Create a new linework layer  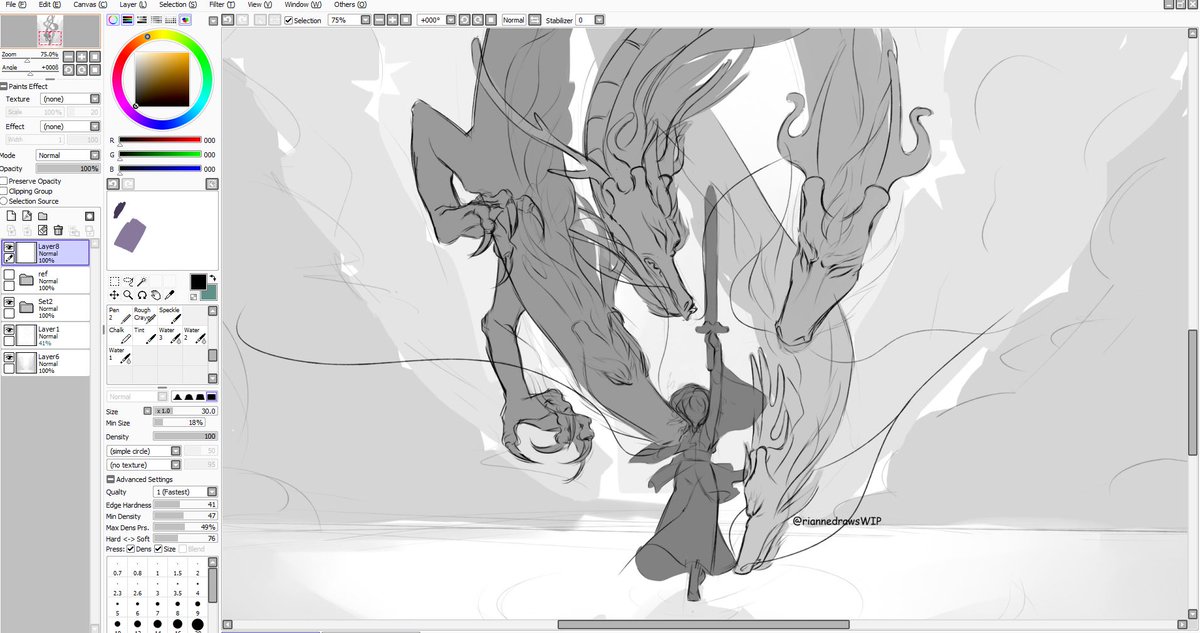pos(27,215)
